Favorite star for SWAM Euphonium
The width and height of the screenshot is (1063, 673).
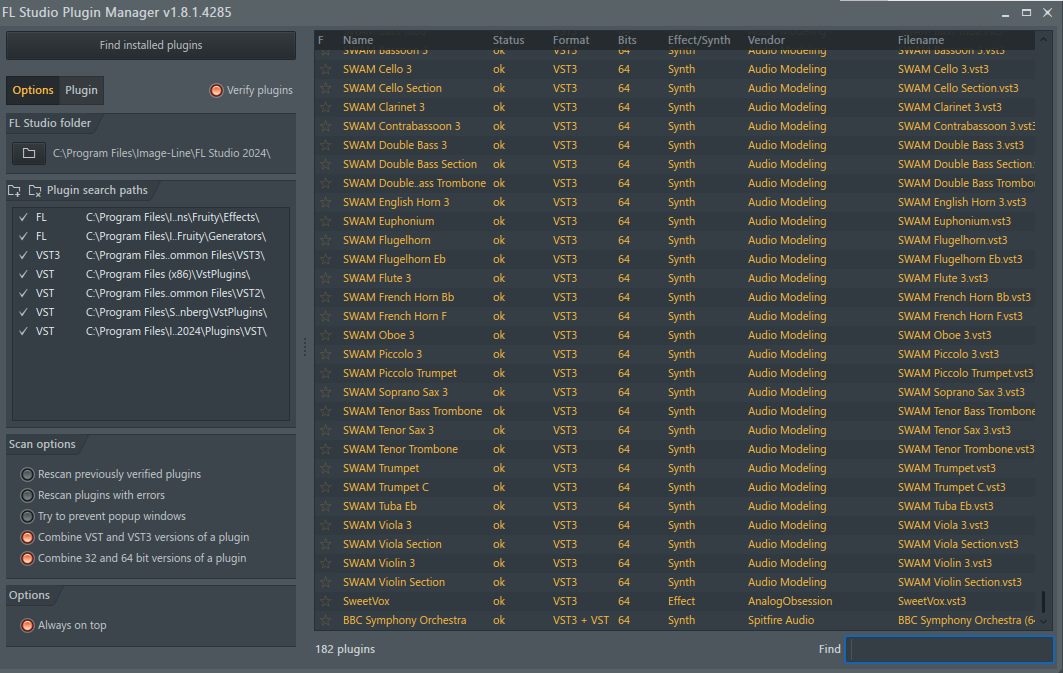tap(326, 221)
